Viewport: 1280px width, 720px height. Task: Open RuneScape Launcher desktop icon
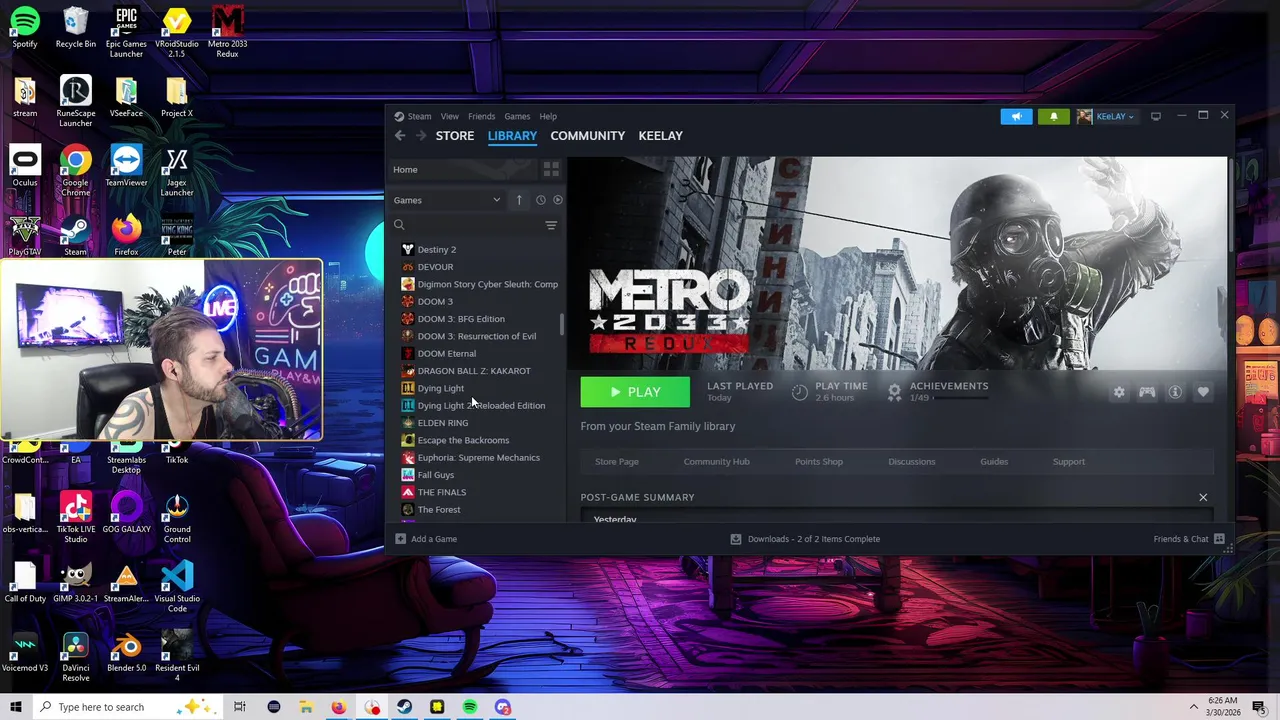click(x=76, y=101)
